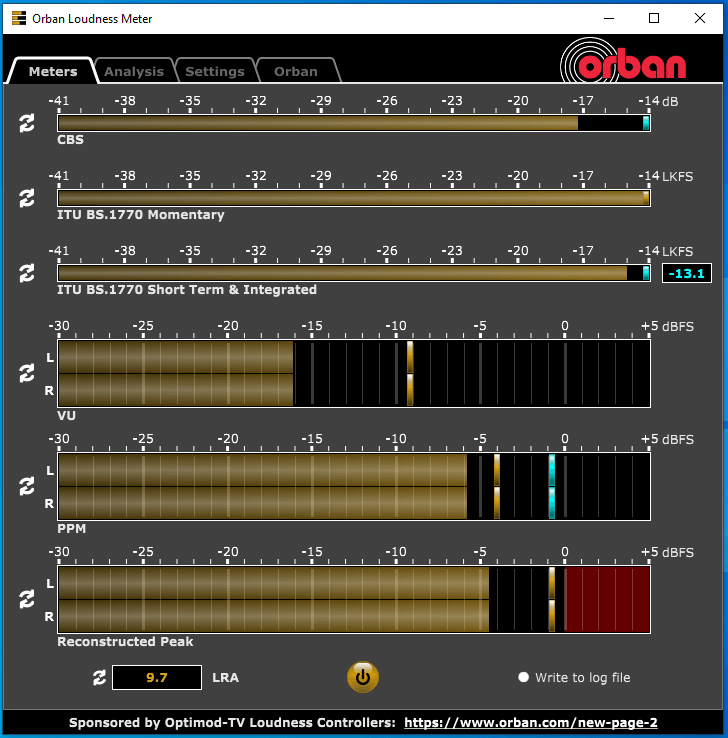Click 'ITU BS.1770 Short Term & Integrated' label
728x738 pixels.
tap(187, 289)
